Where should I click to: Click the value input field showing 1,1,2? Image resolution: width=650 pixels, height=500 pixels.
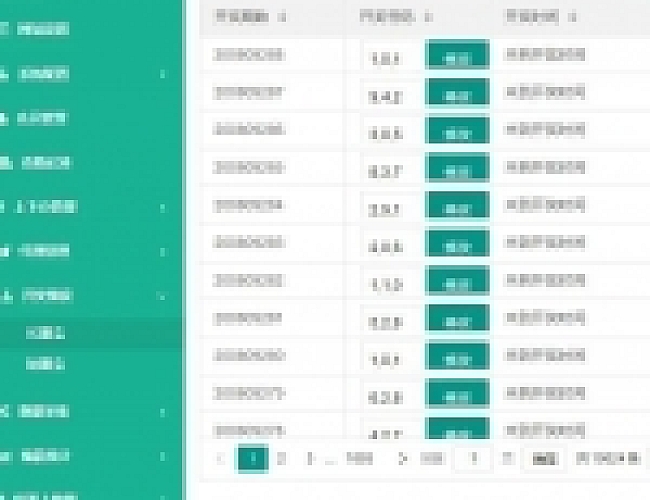(390, 285)
